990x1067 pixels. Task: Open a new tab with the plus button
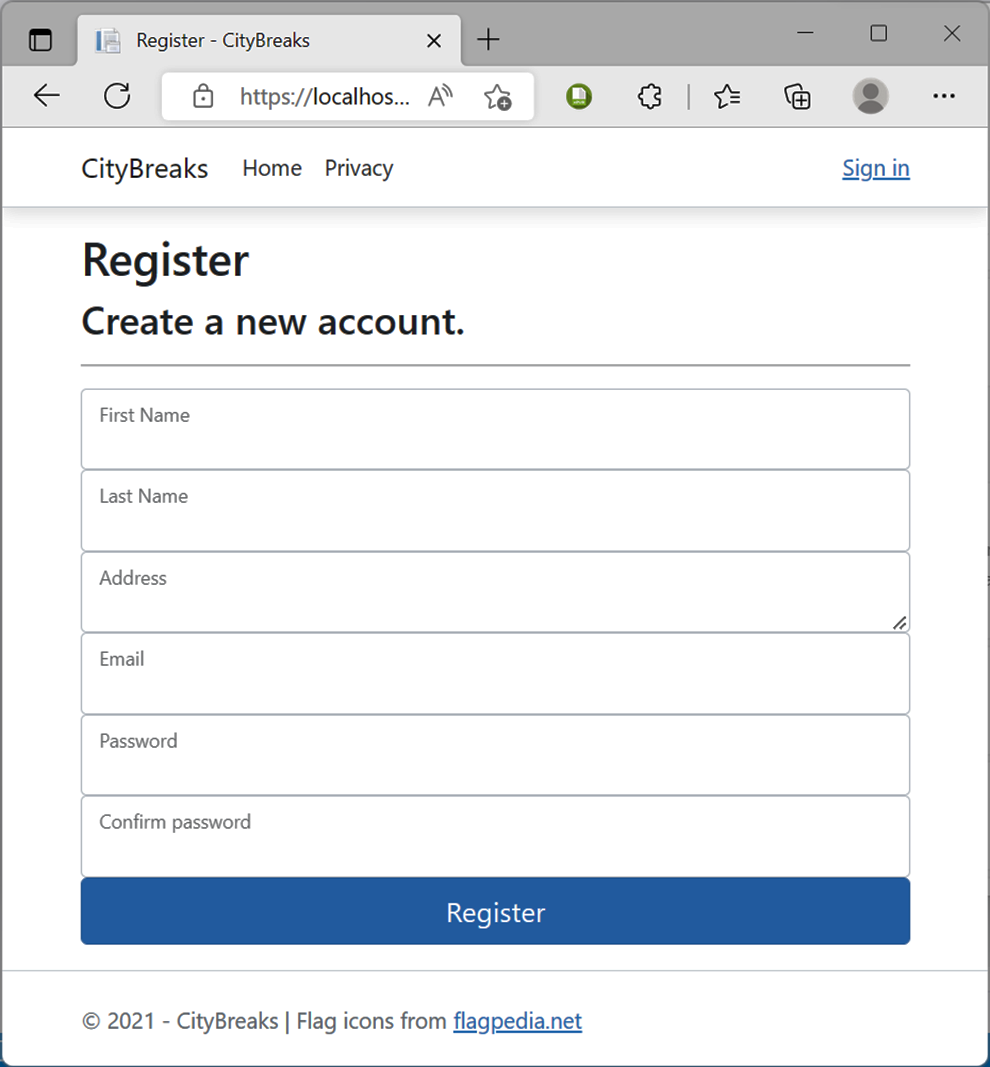click(488, 39)
